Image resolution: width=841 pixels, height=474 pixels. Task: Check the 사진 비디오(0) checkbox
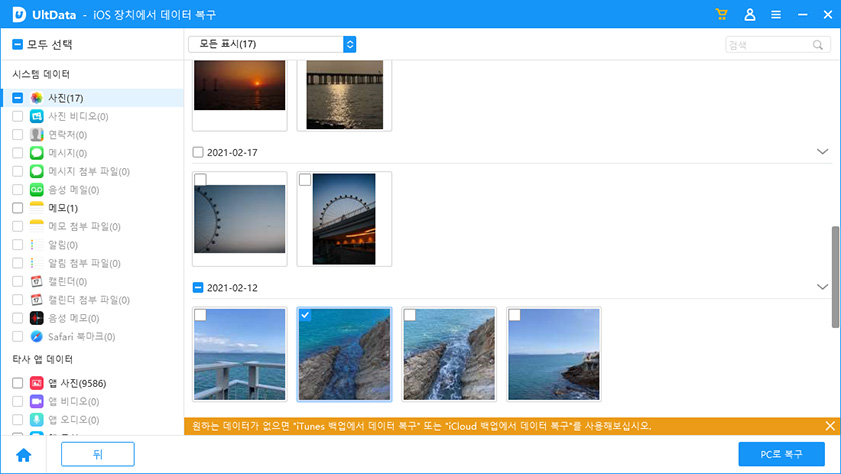(17, 116)
